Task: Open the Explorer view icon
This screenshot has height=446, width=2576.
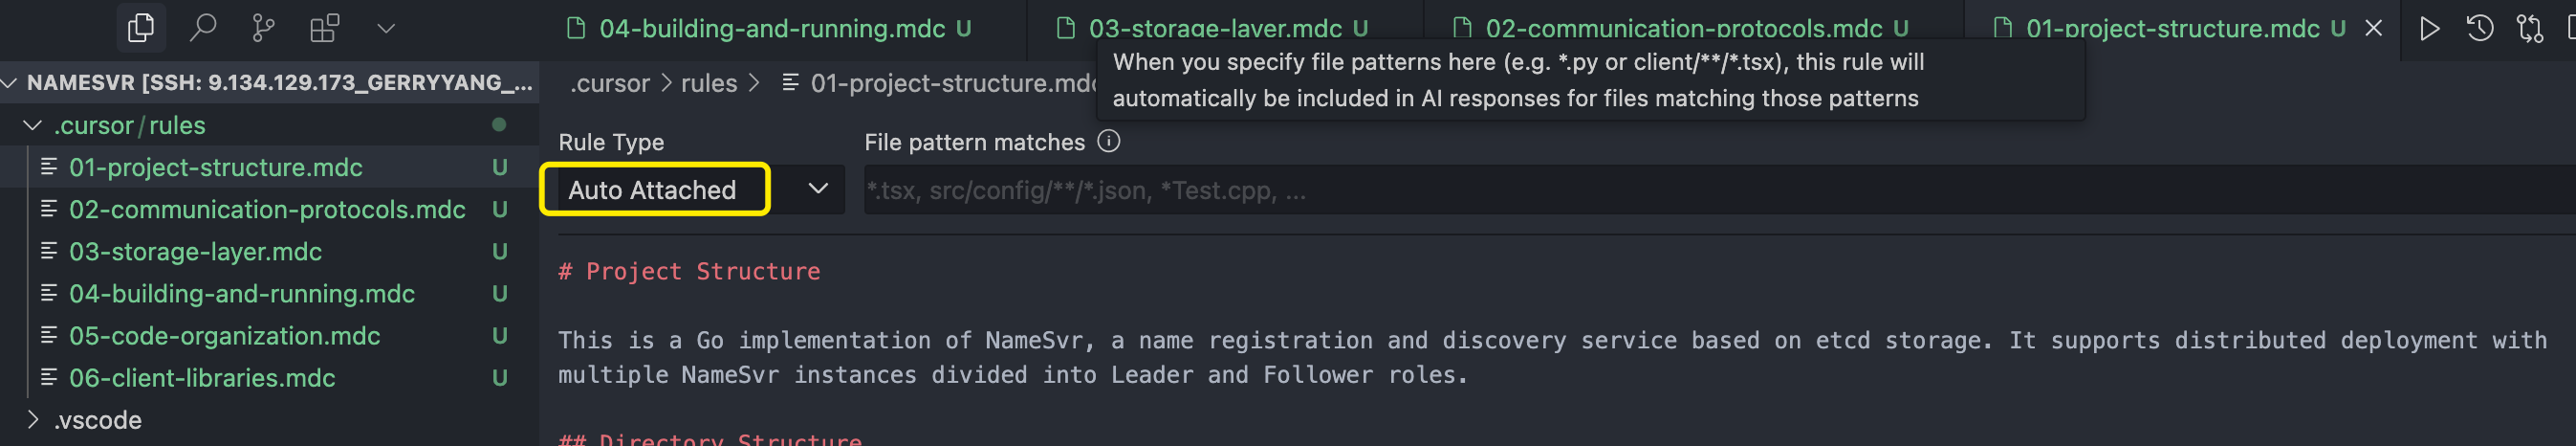Action: coord(141,28)
